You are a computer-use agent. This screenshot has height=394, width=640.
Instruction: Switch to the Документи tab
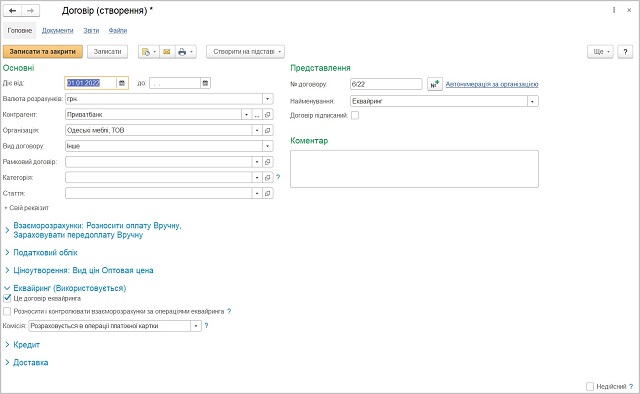[58, 31]
